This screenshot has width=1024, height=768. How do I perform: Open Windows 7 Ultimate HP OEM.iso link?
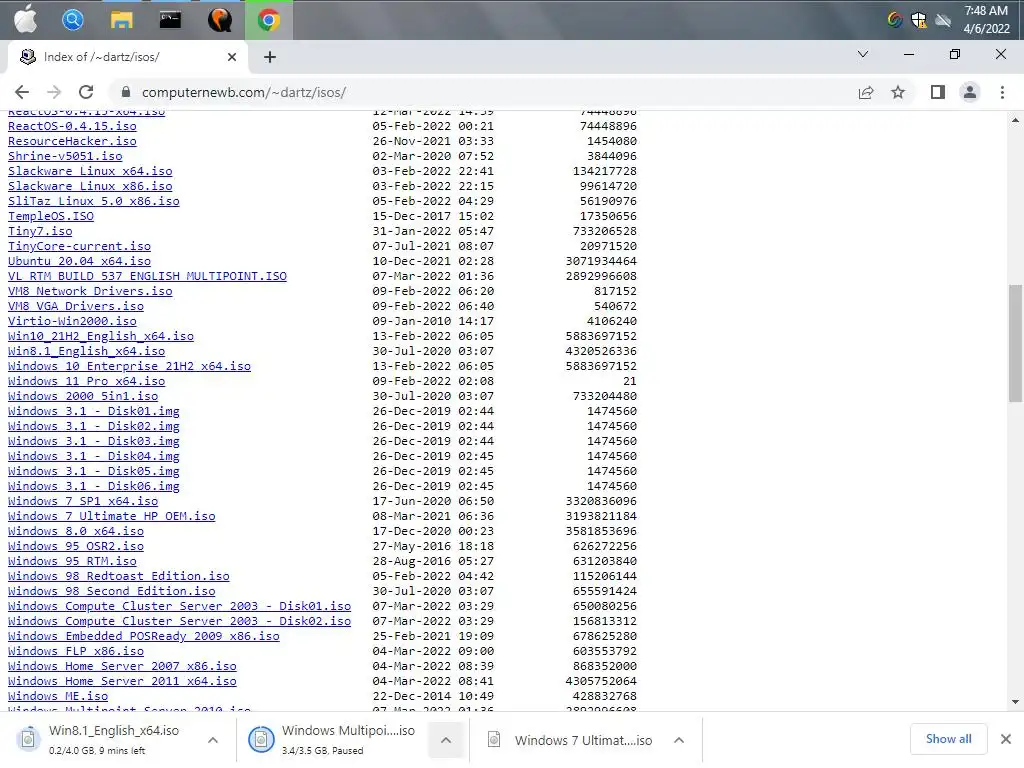tap(112, 517)
